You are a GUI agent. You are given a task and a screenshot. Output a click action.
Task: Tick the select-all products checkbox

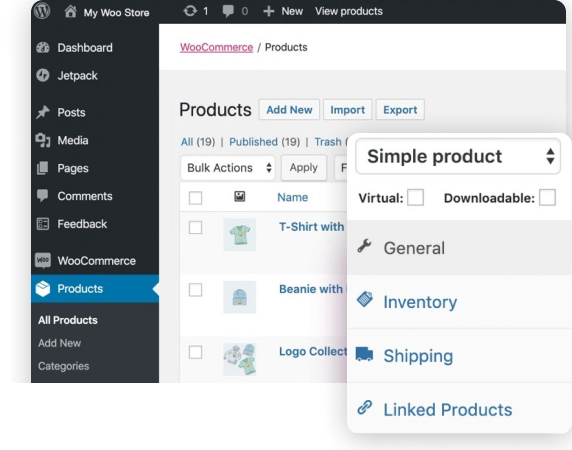(196, 198)
